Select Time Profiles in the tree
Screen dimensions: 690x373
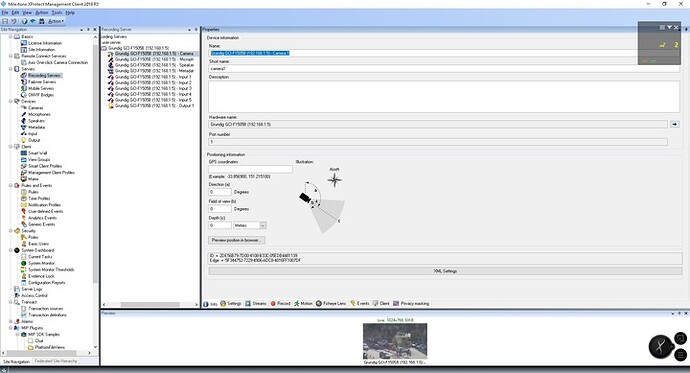click(x=39, y=198)
